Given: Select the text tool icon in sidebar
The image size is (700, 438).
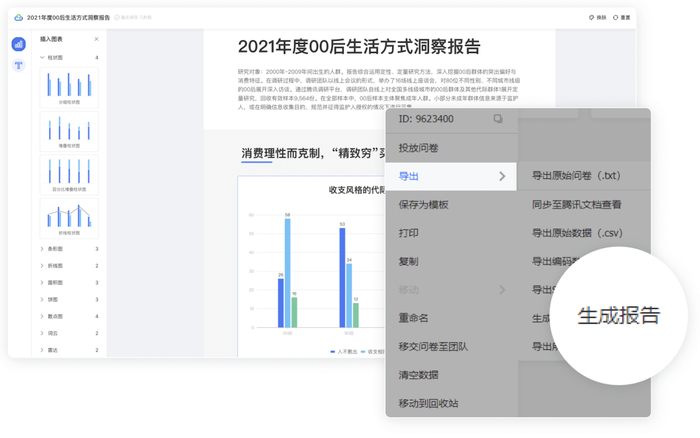Looking at the screenshot, I should point(18,66).
